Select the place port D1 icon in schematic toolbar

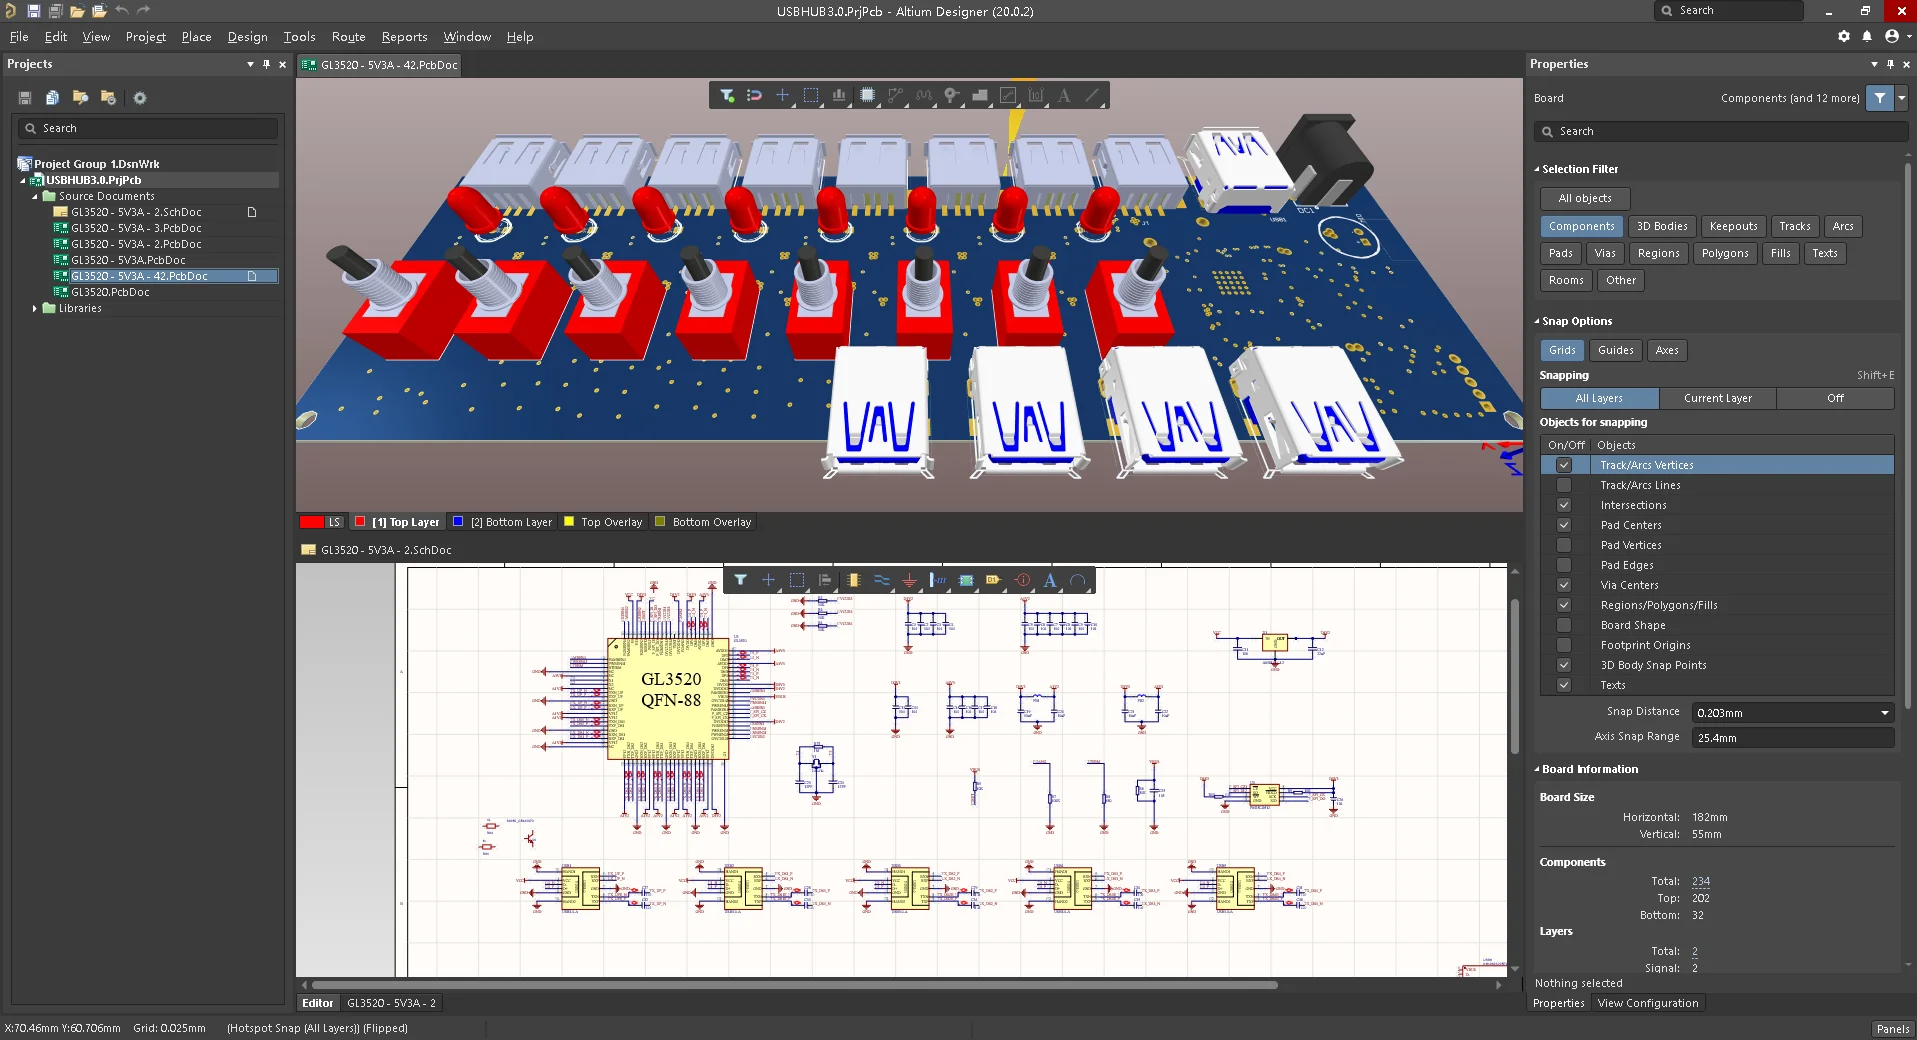pyautogui.click(x=994, y=580)
